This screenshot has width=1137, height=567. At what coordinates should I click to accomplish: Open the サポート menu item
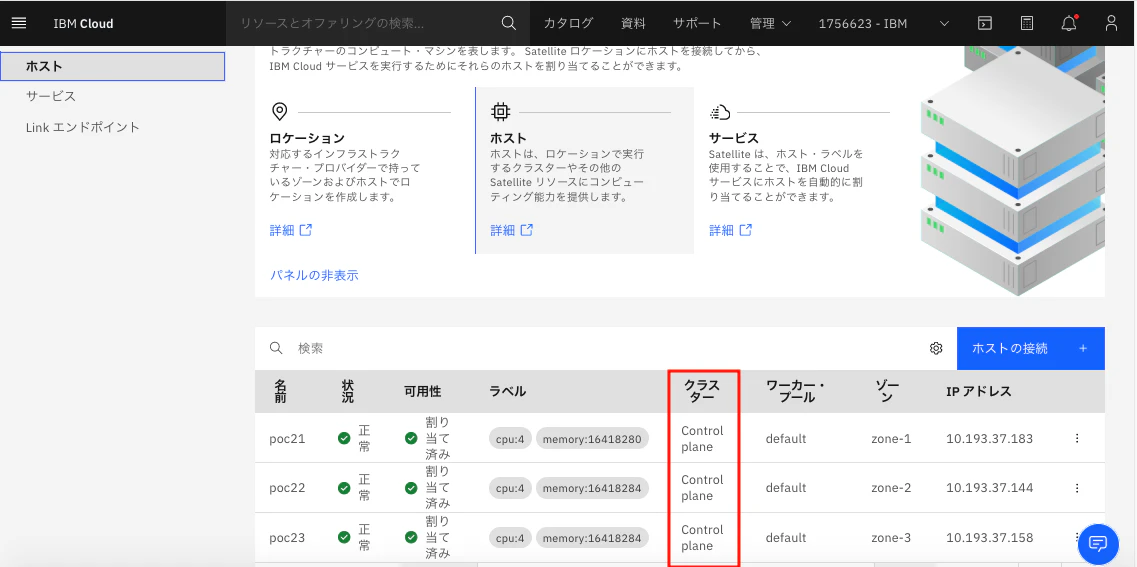[x=697, y=23]
